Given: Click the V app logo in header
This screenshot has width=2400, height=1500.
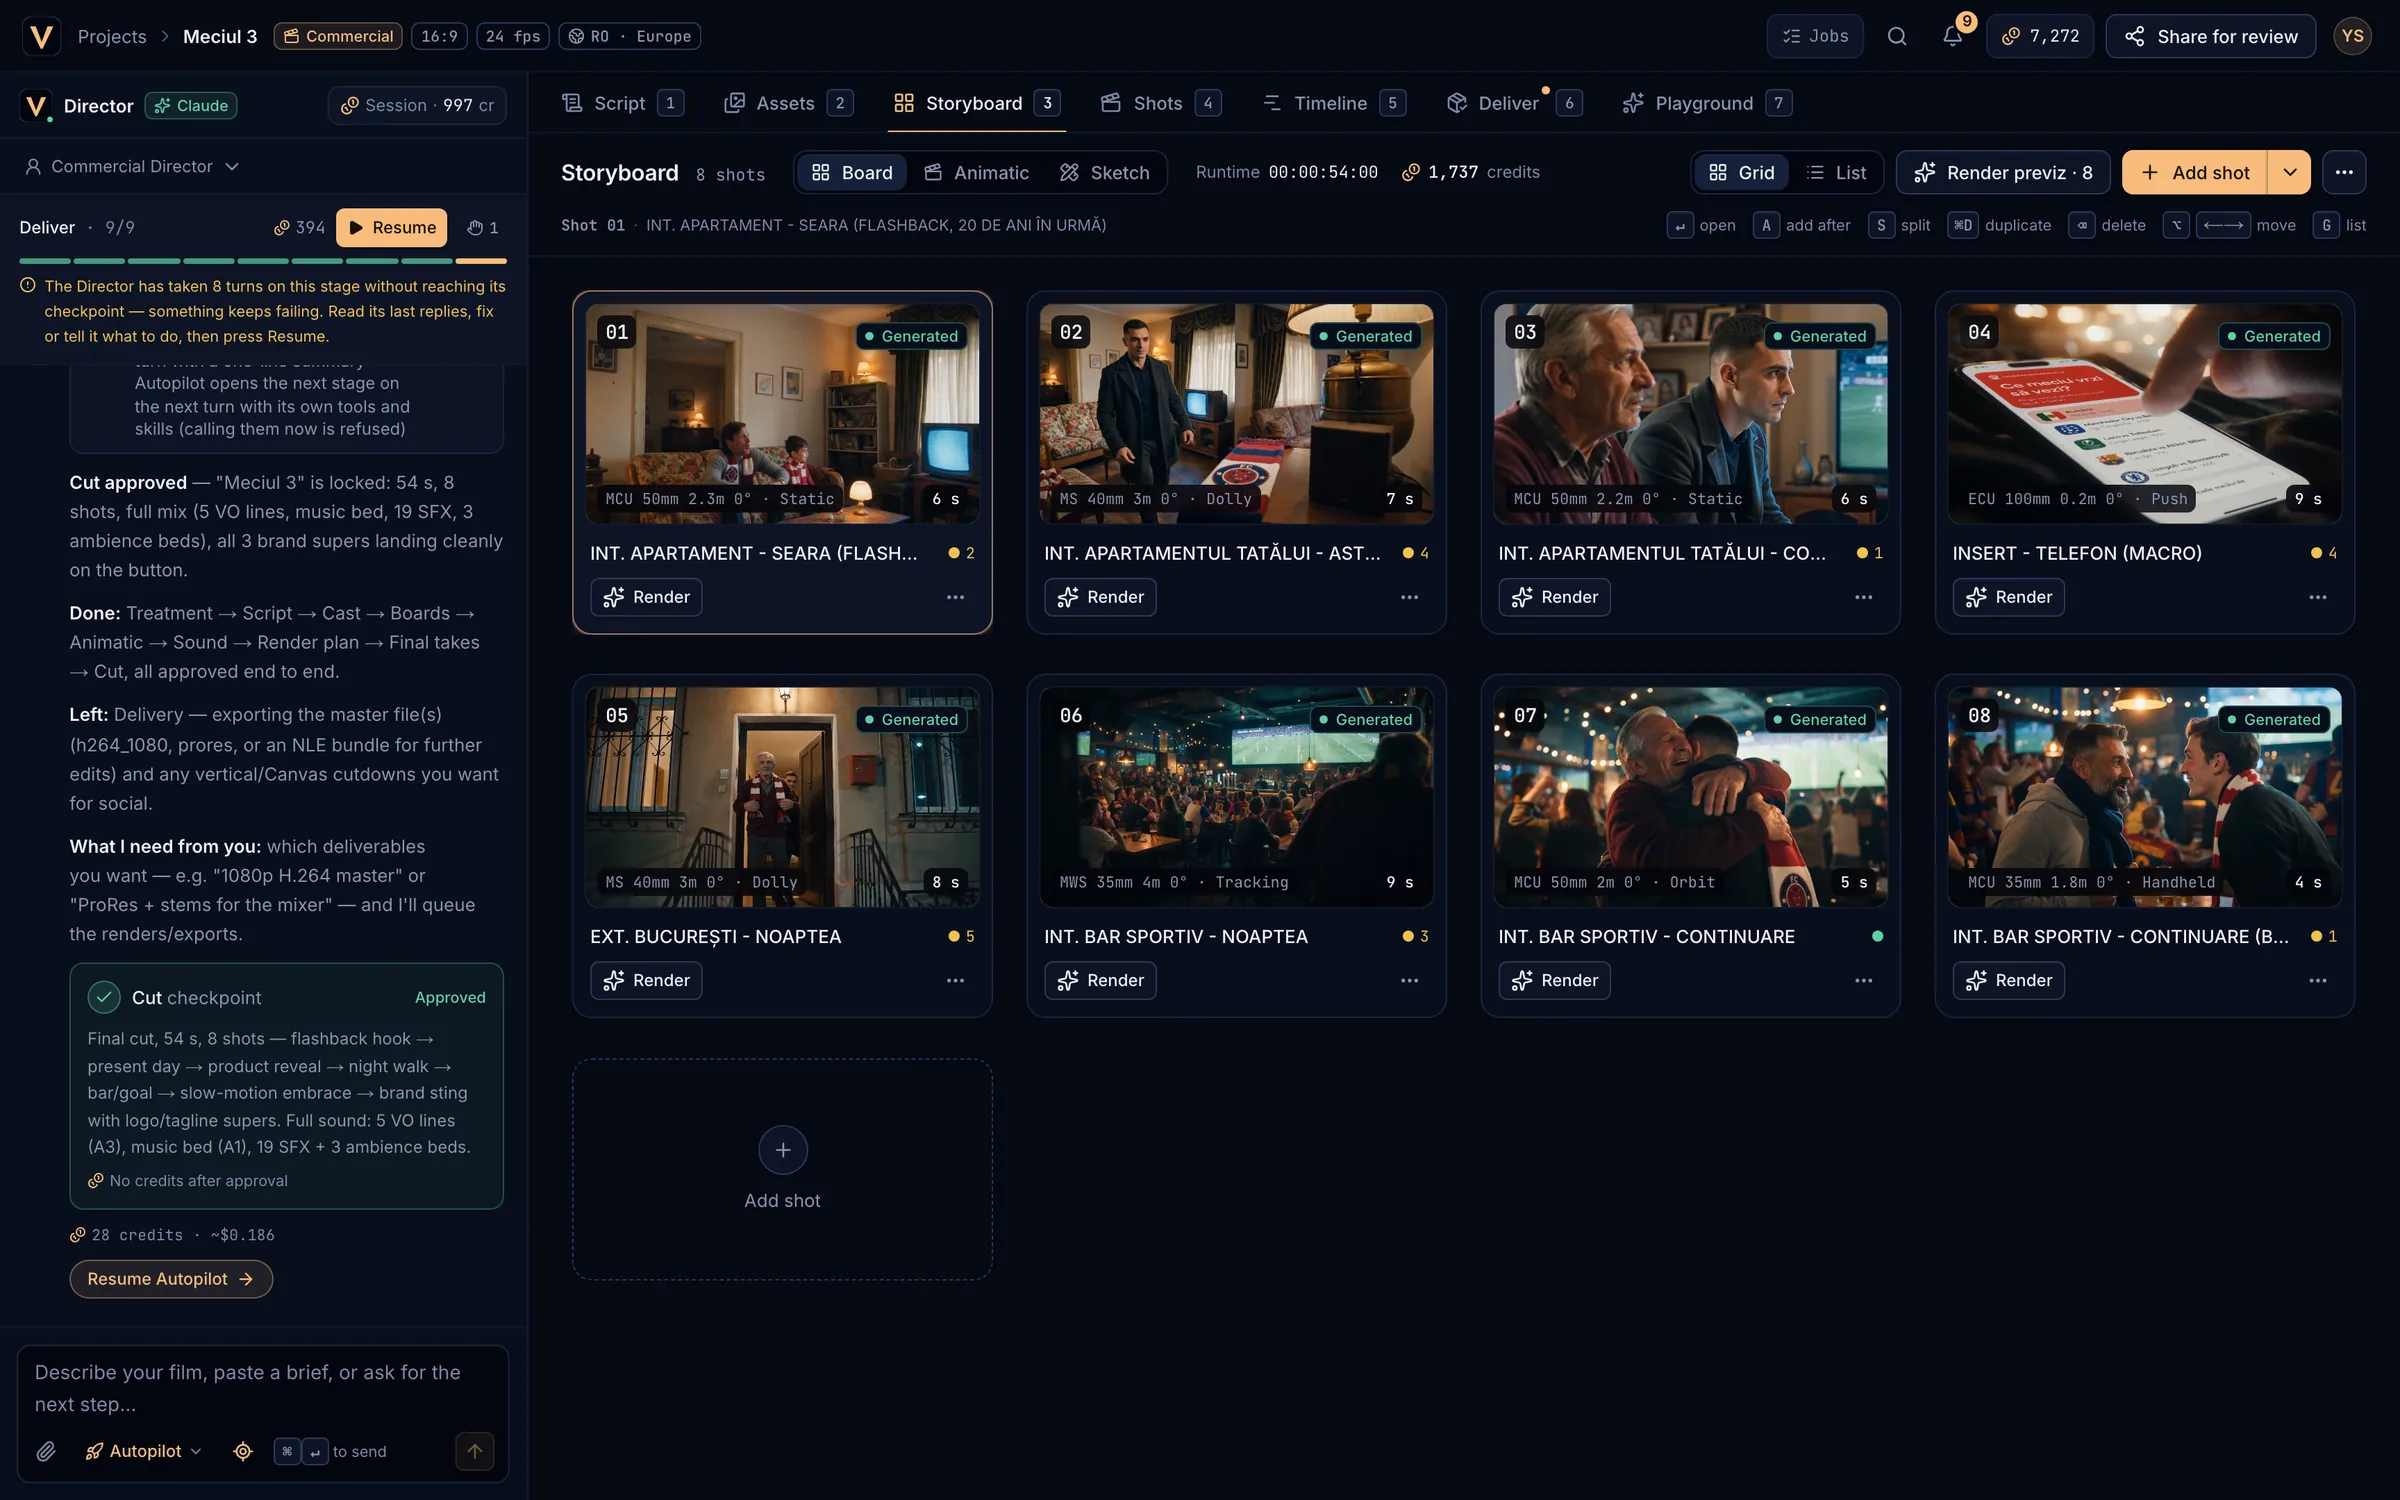Looking at the screenshot, I should 41,36.
